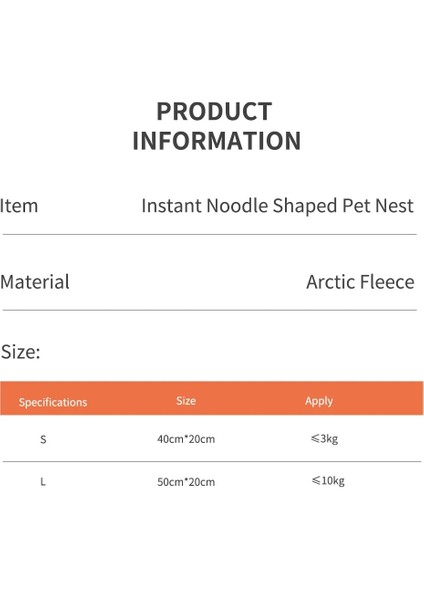This screenshot has height=600, width=424.
Task: Click the Size: label
Action: click(21, 352)
